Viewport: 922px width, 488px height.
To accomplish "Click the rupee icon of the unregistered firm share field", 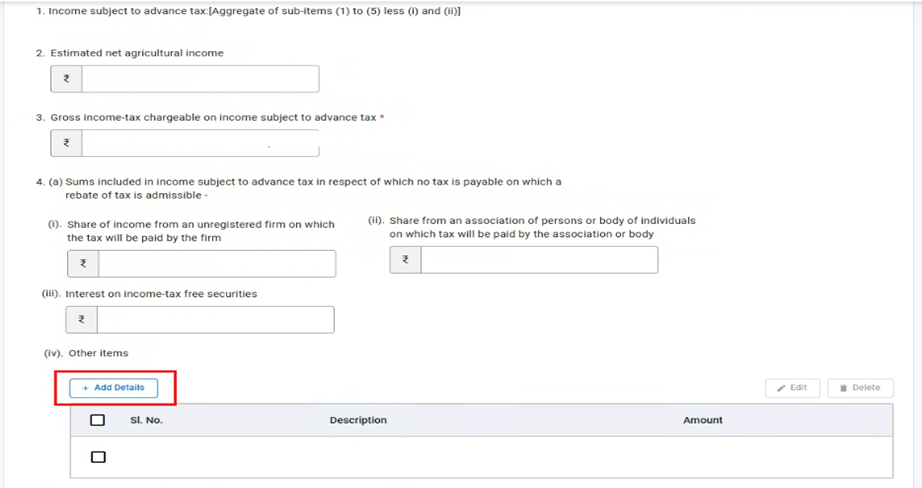I will (83, 264).
